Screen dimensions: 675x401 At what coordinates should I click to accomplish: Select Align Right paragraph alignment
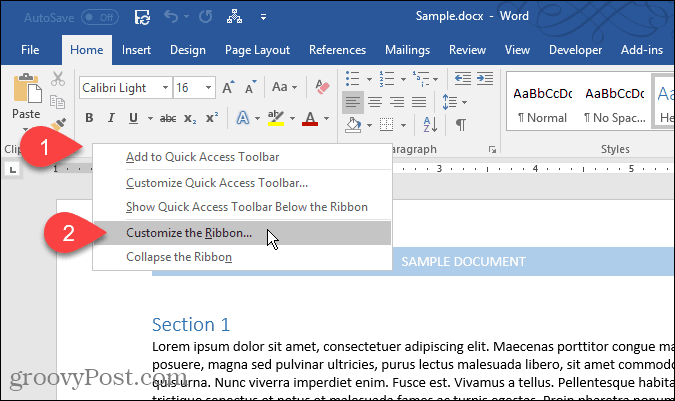(x=397, y=102)
